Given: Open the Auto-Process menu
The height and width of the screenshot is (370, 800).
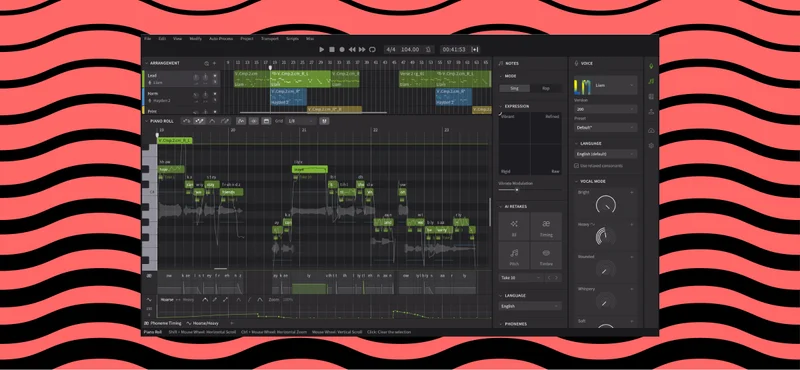Looking at the screenshot, I should click(x=221, y=39).
